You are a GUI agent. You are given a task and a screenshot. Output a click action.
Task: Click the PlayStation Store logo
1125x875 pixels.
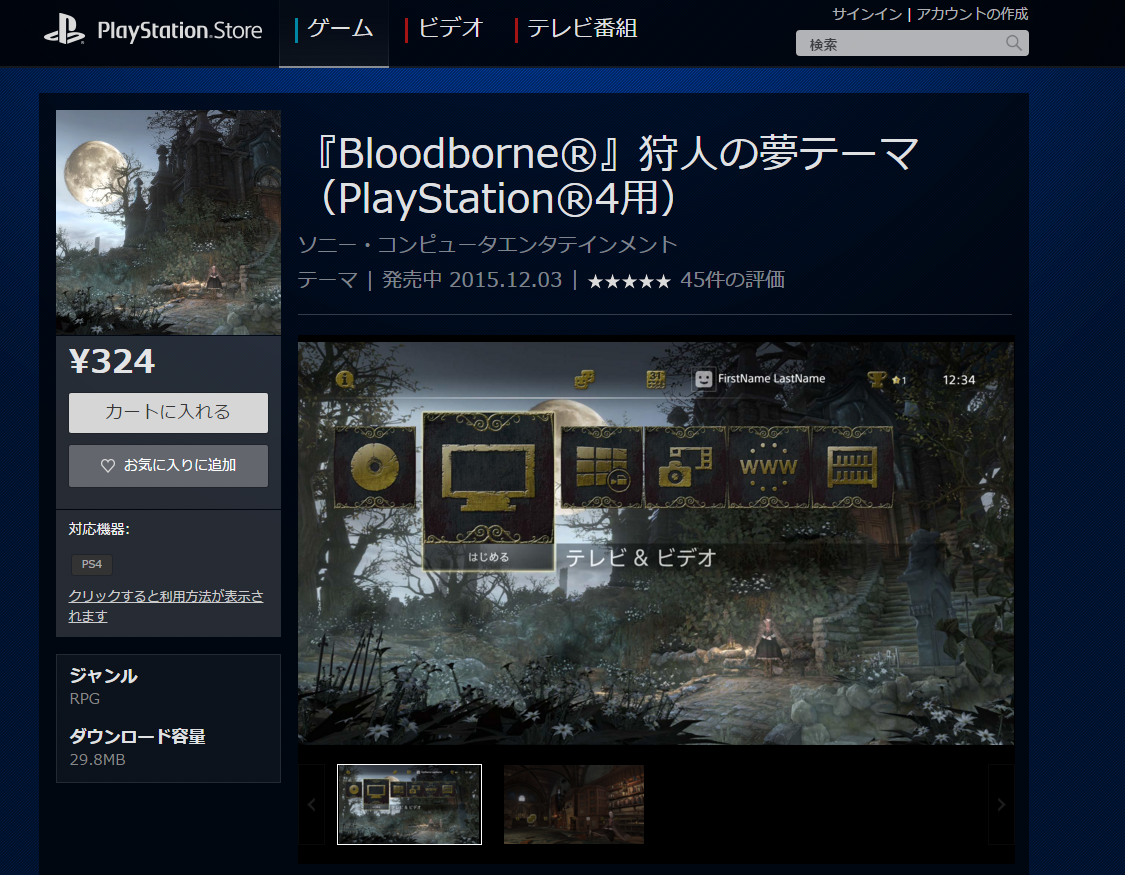click(x=152, y=30)
